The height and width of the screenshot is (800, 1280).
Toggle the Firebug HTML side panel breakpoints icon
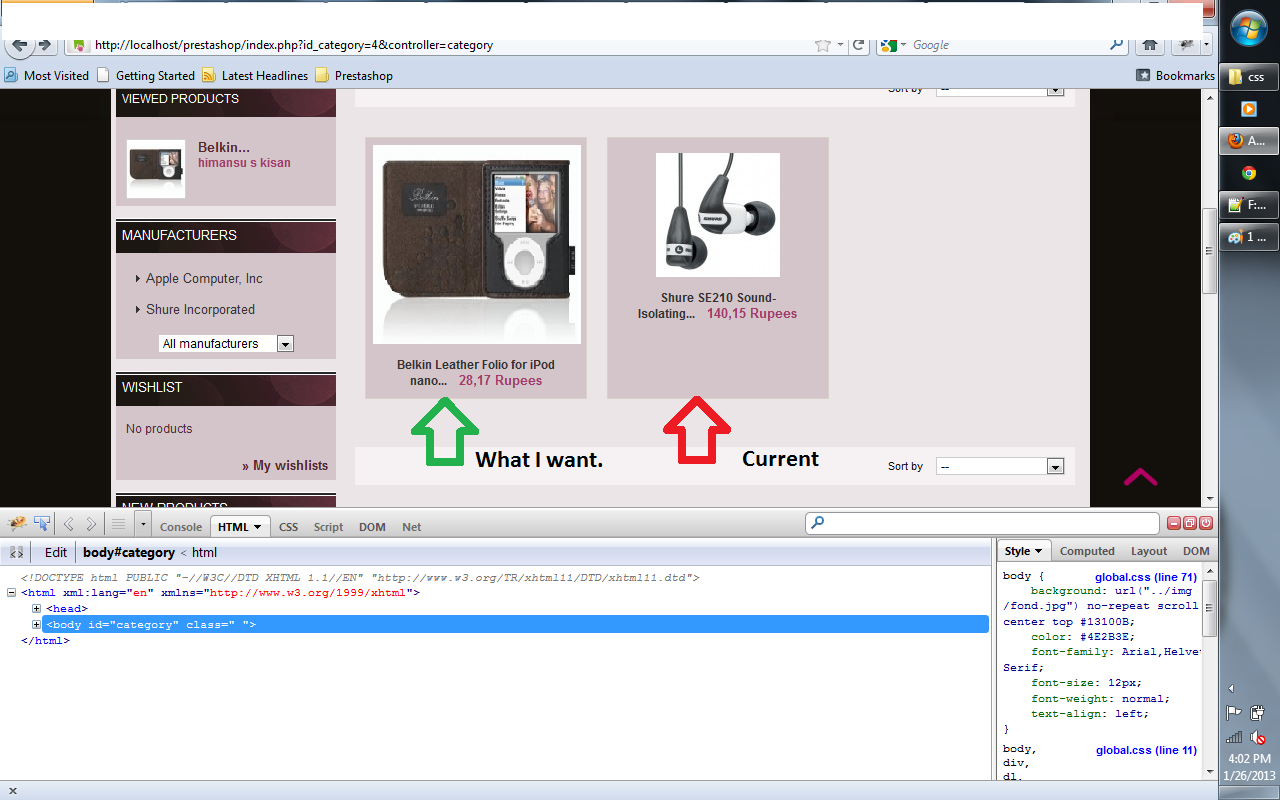click(17, 552)
